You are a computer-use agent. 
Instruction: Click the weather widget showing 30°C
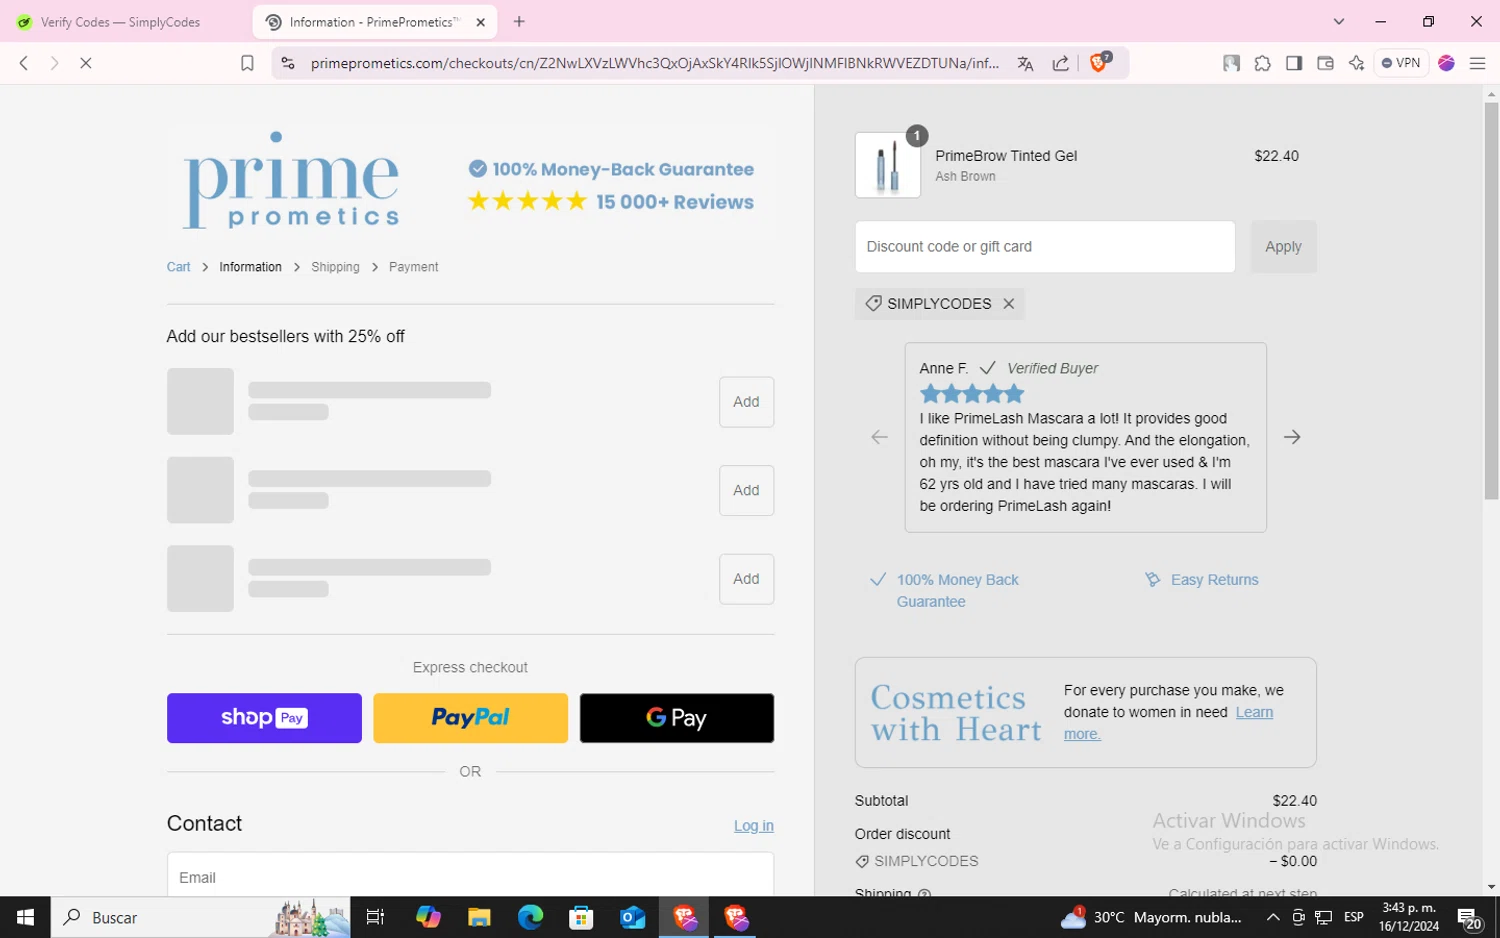[1152, 917]
